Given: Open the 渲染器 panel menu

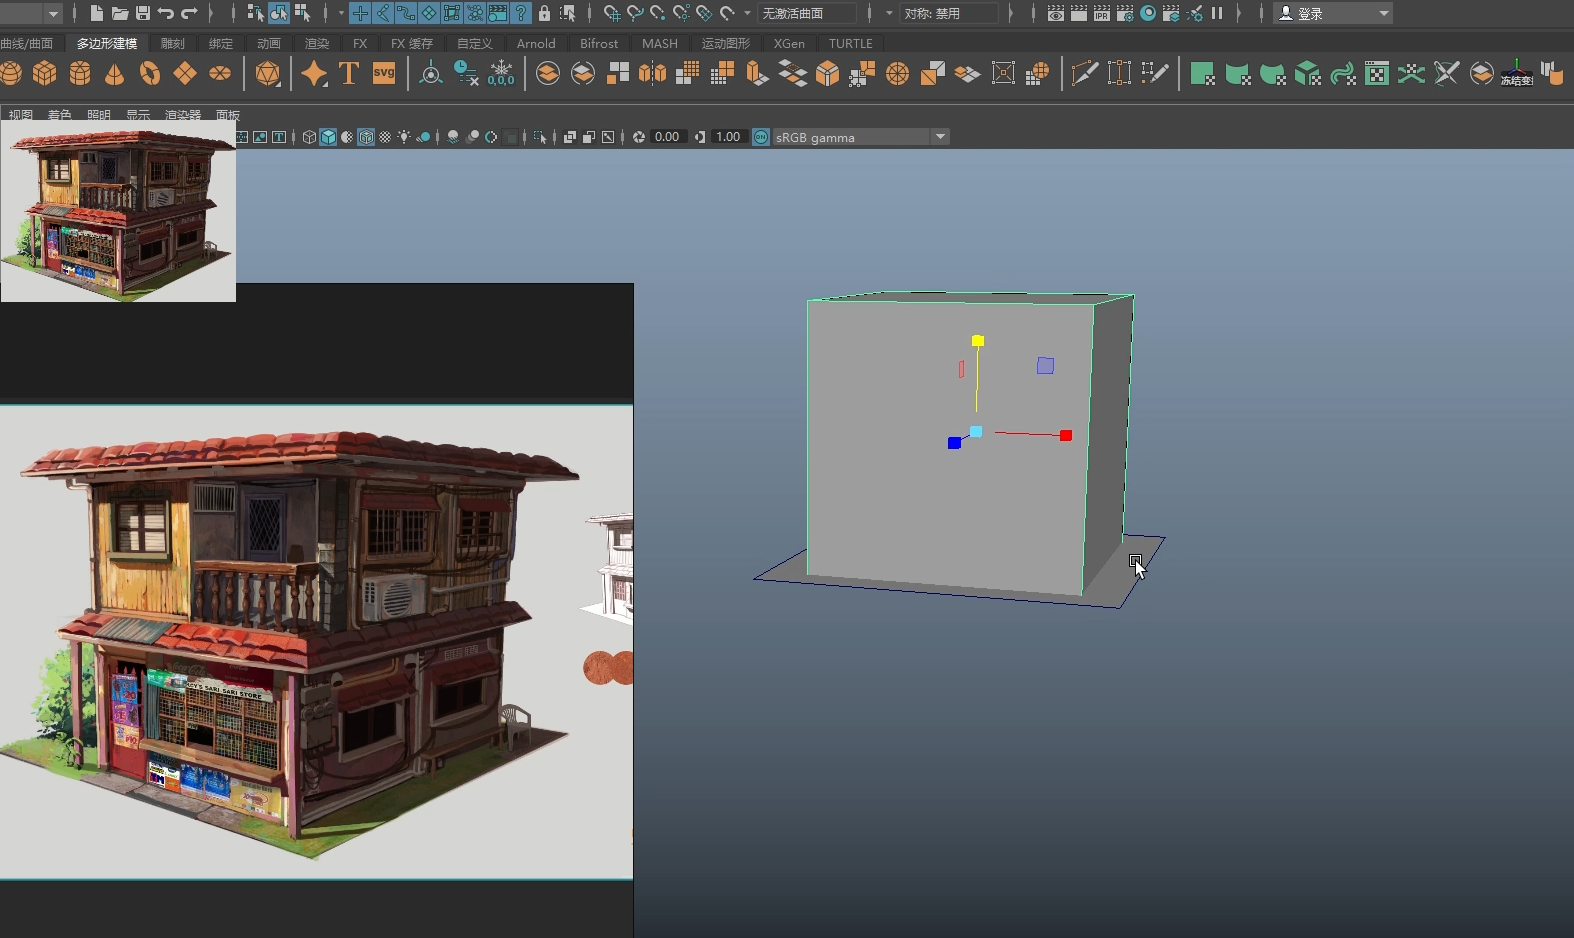Looking at the screenshot, I should (x=183, y=115).
